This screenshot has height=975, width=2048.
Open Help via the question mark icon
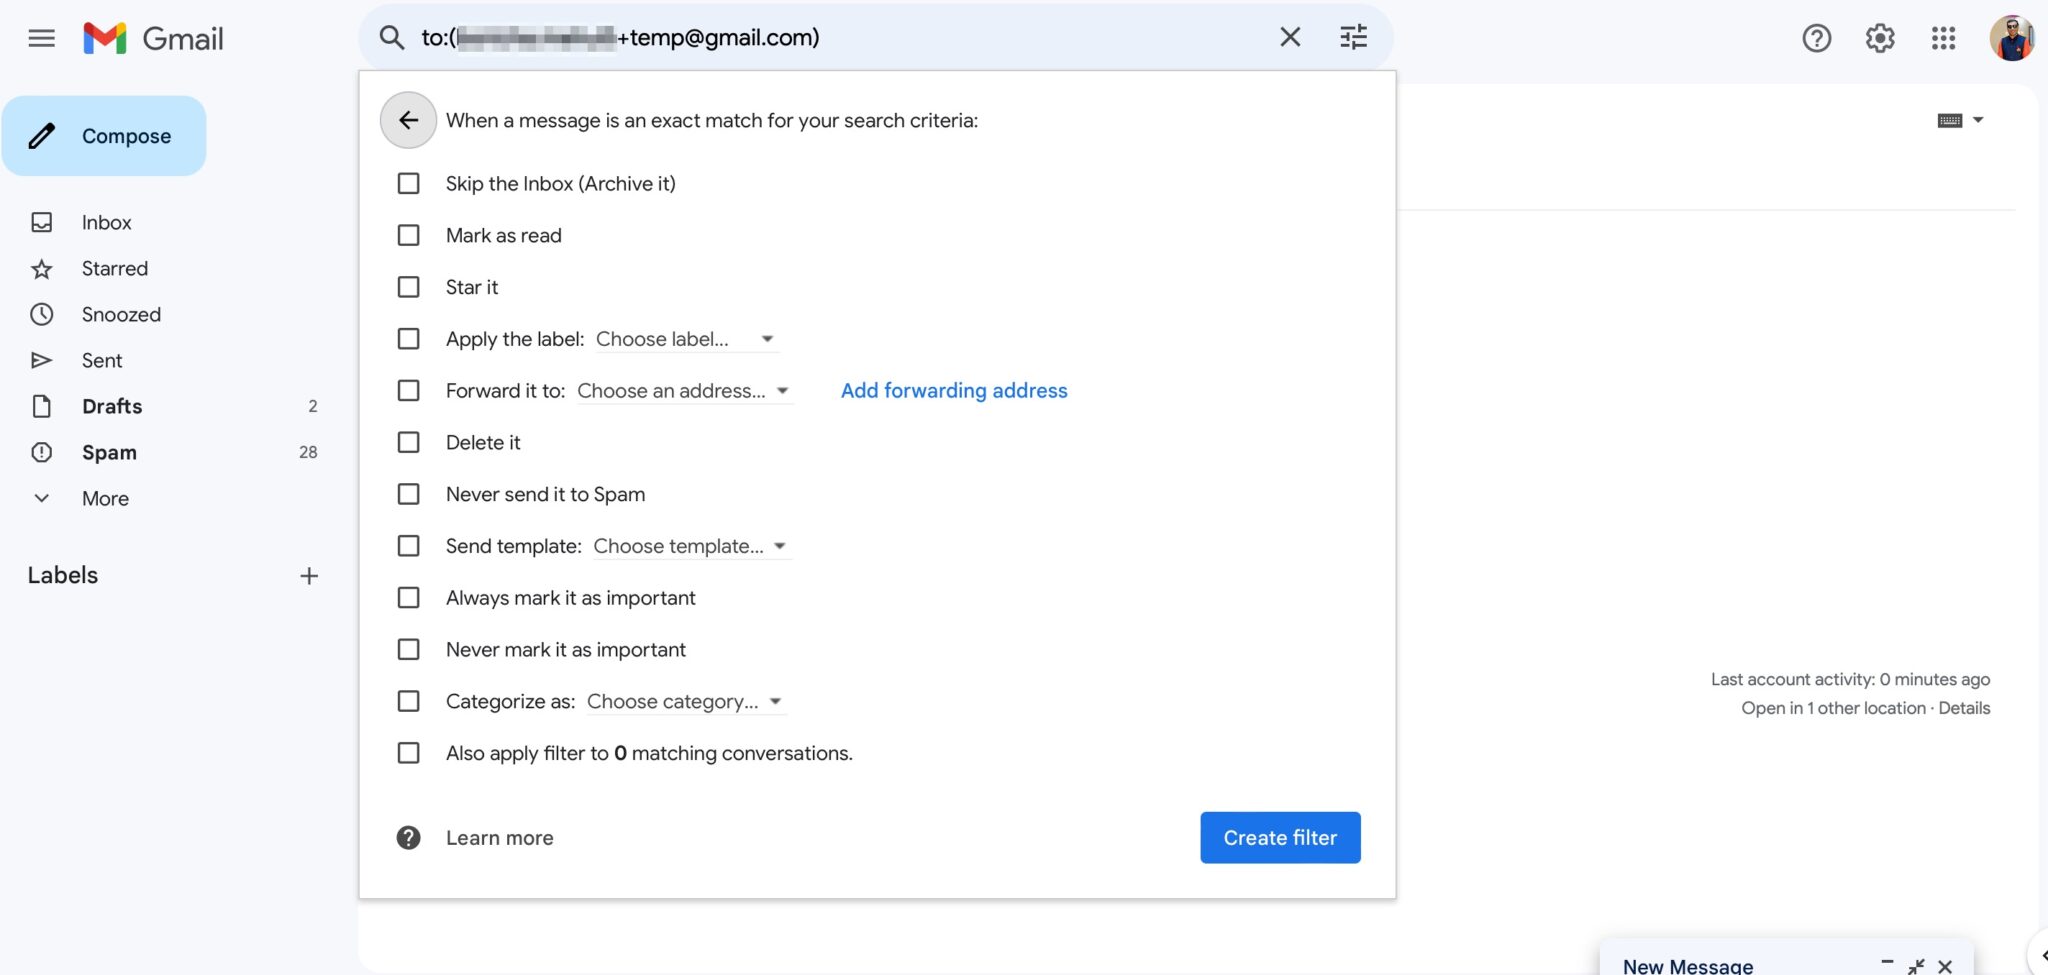tap(1816, 38)
